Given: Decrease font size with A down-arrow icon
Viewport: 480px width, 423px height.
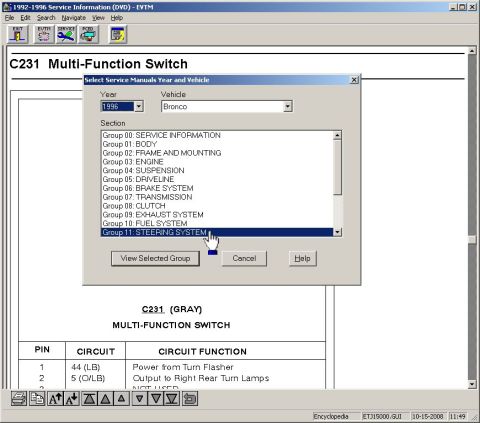Looking at the screenshot, I should [x=71, y=399].
